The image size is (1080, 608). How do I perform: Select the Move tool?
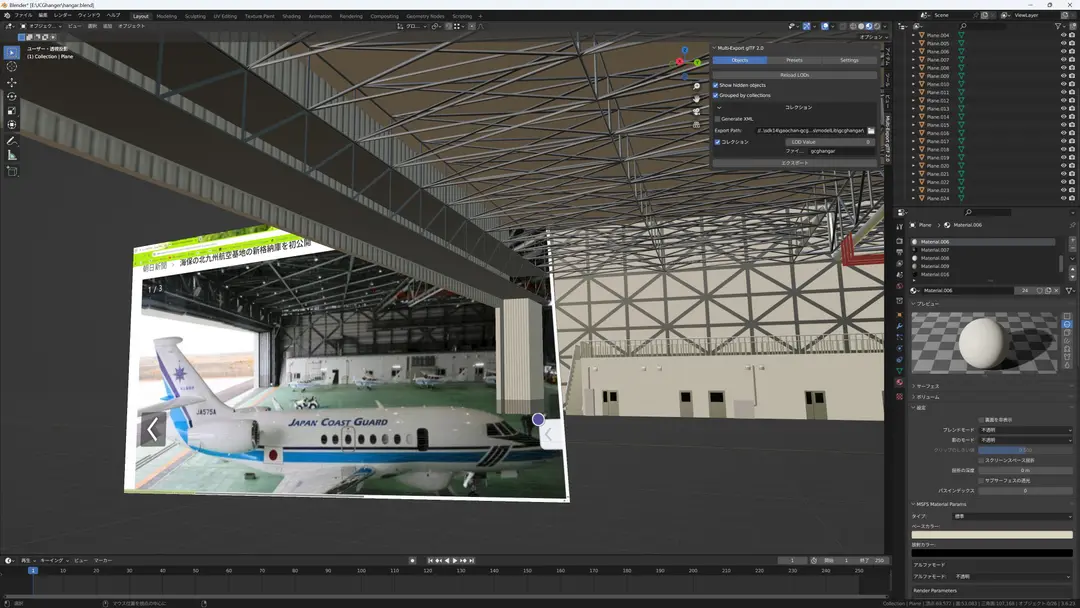pos(12,82)
